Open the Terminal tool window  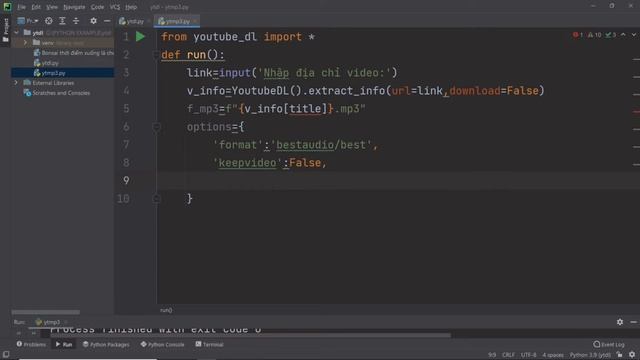point(209,344)
